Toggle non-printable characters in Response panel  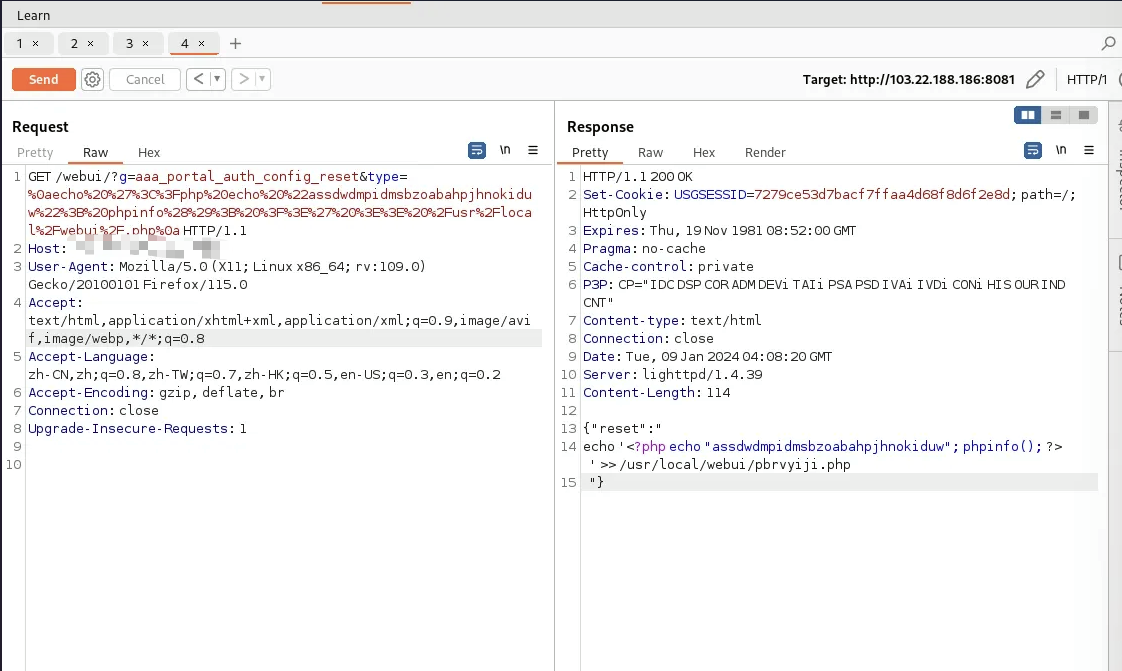1061,150
